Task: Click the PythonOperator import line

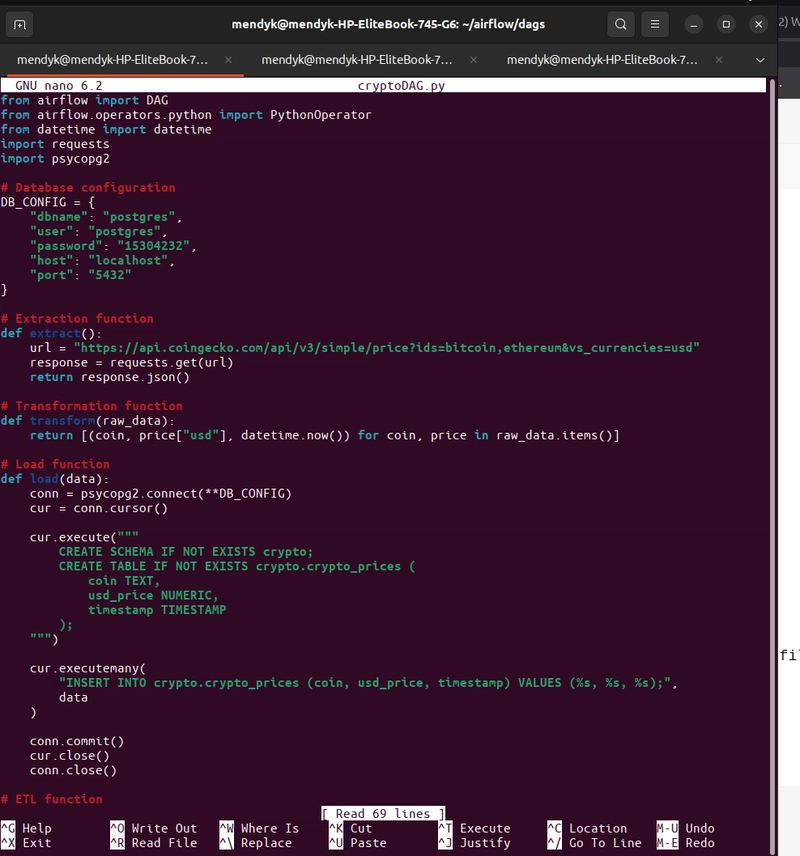Action: (x=186, y=115)
